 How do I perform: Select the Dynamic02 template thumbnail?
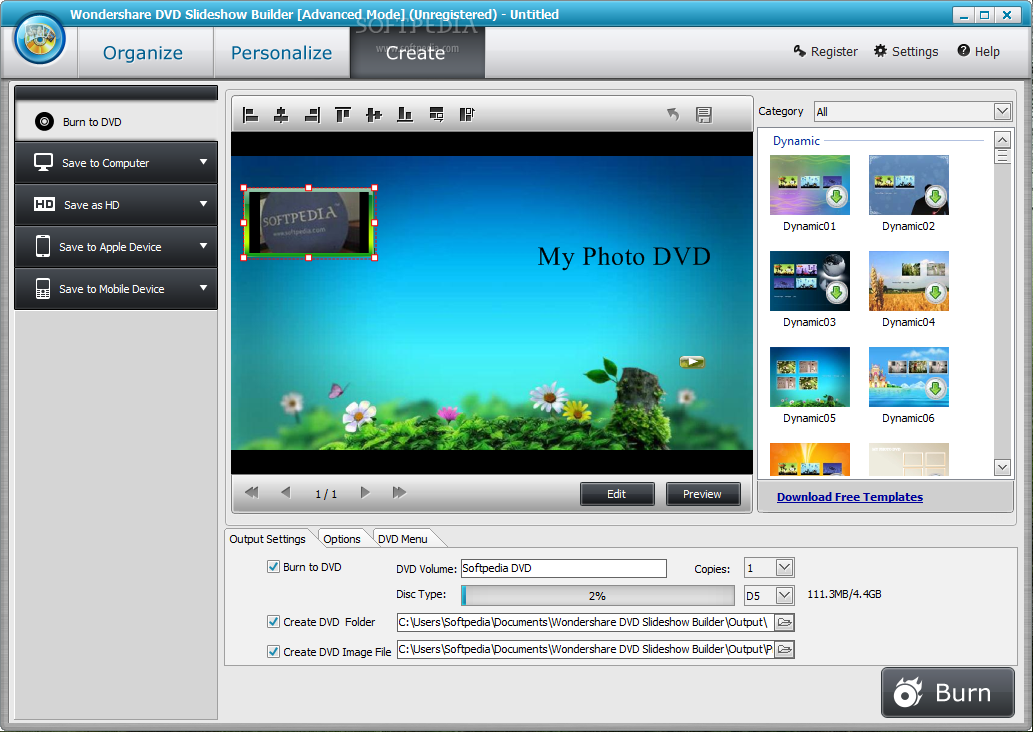(908, 185)
